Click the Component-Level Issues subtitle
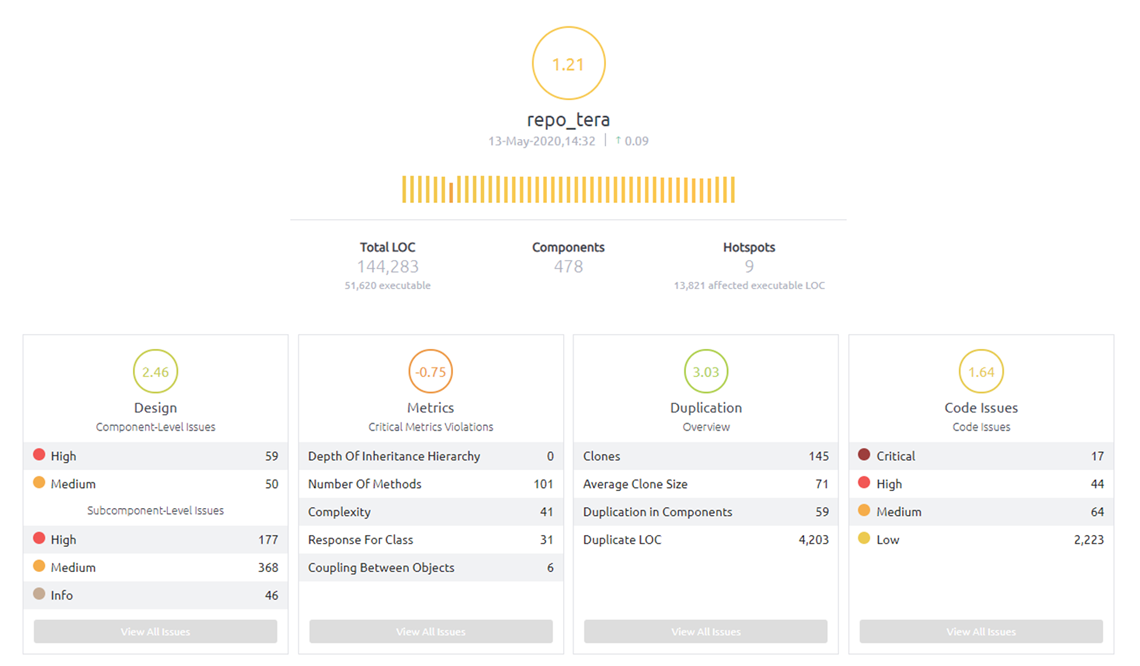The width and height of the screenshot is (1140, 666). (156, 427)
